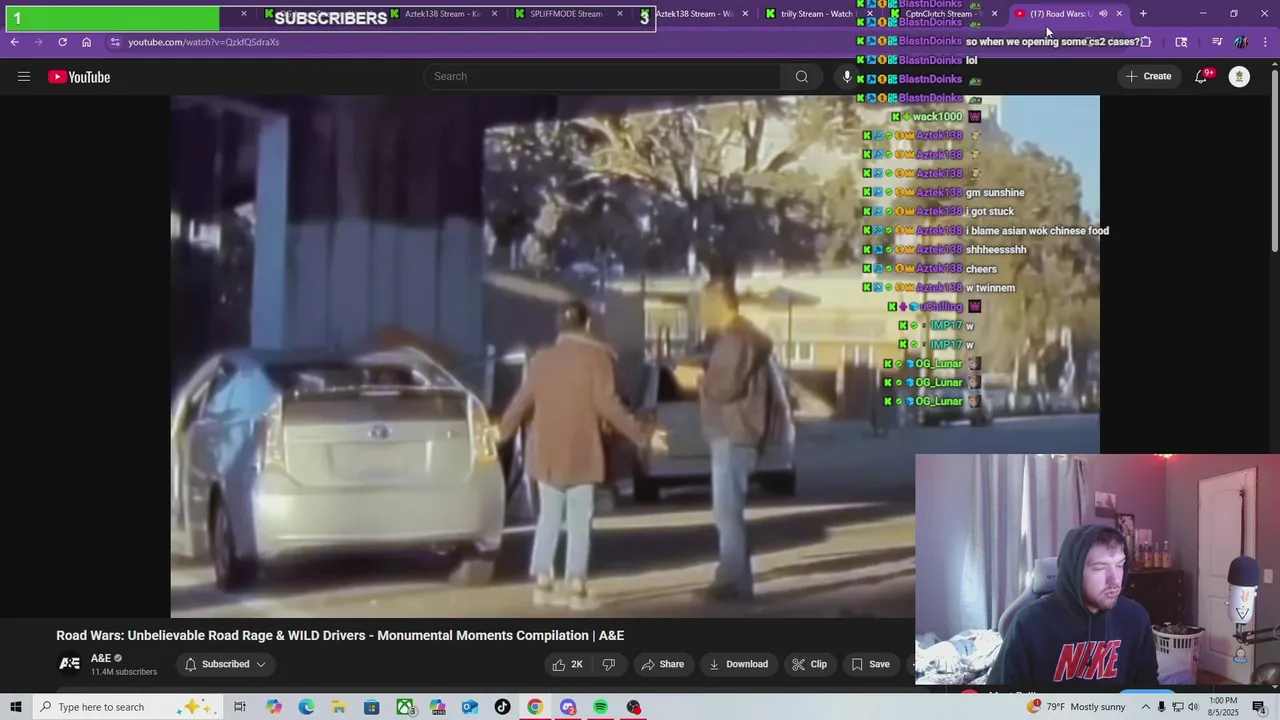Like the Road Wars video
This screenshot has height=720, width=1280.
pos(567,664)
